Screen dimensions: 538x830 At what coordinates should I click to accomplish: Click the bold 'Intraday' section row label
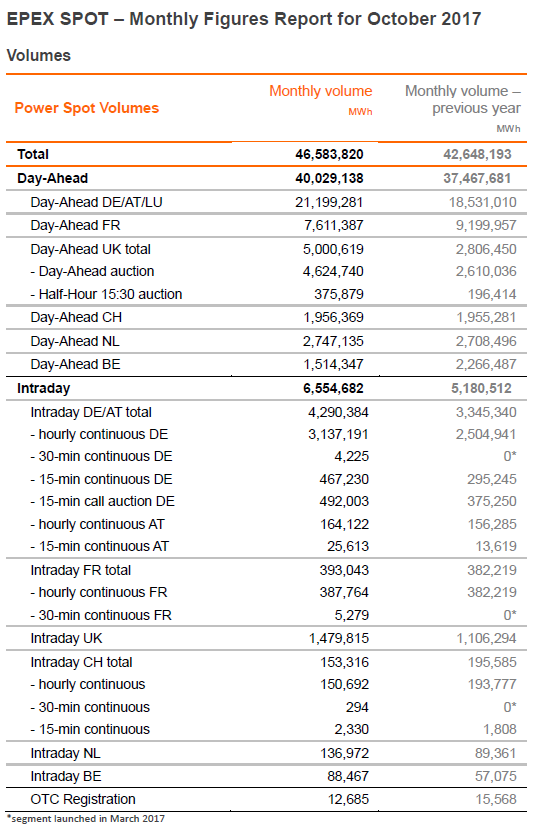[x=43, y=388]
